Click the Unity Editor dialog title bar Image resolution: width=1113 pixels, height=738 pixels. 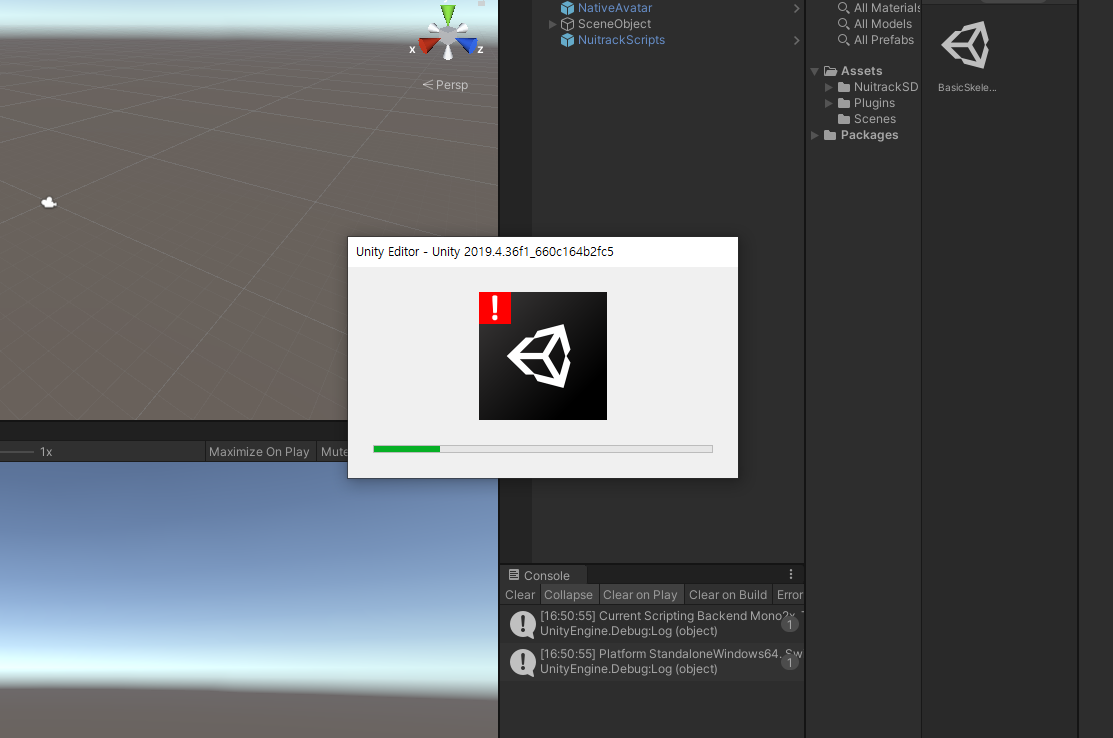(543, 252)
